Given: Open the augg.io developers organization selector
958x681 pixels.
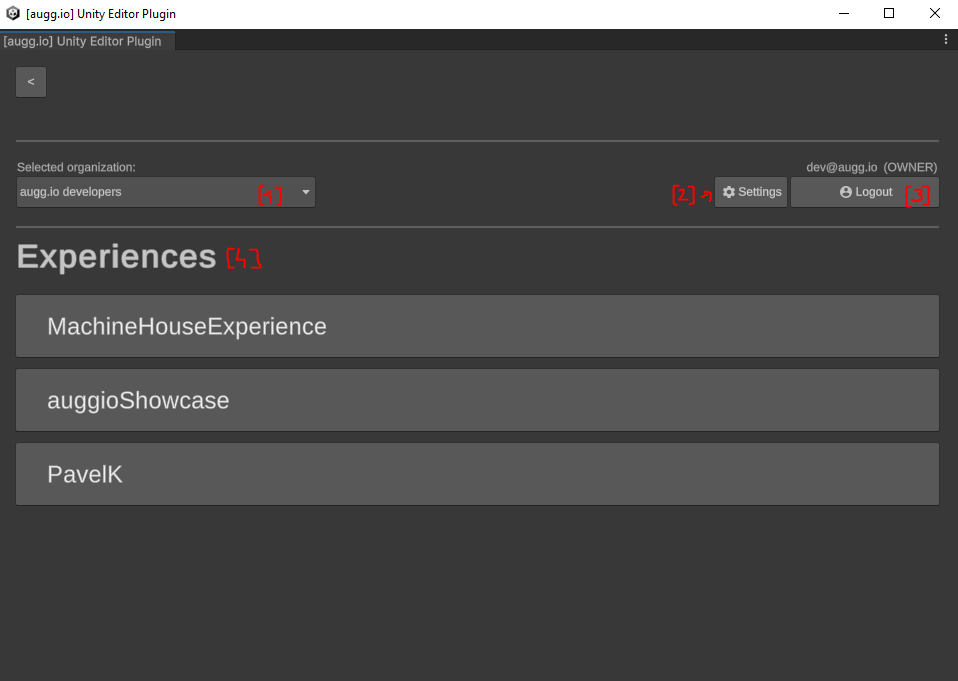Looking at the screenshot, I should [x=150, y=192].
